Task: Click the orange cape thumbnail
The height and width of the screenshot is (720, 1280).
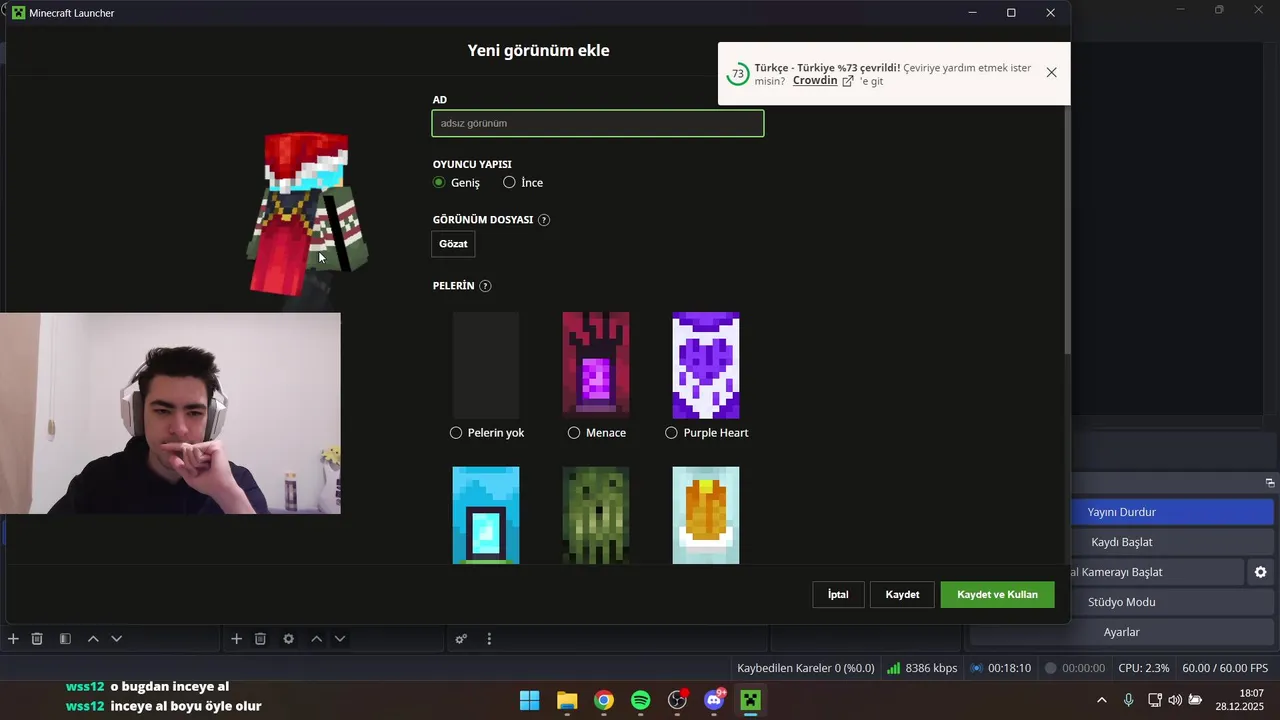Action: pos(706,515)
